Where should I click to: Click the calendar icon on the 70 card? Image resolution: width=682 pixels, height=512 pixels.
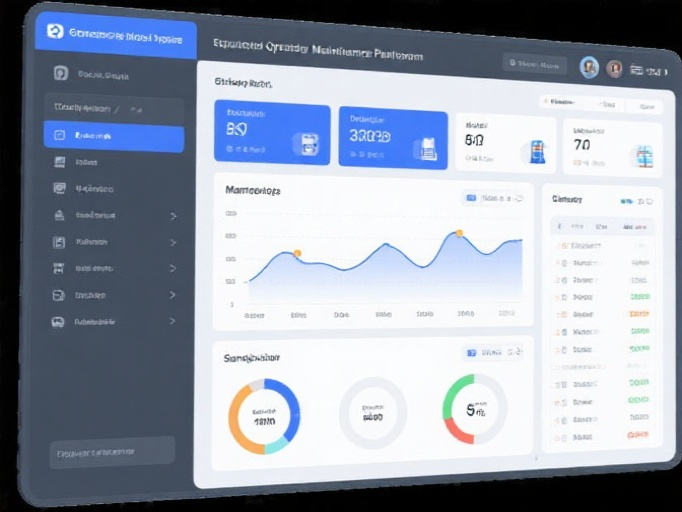click(642, 157)
